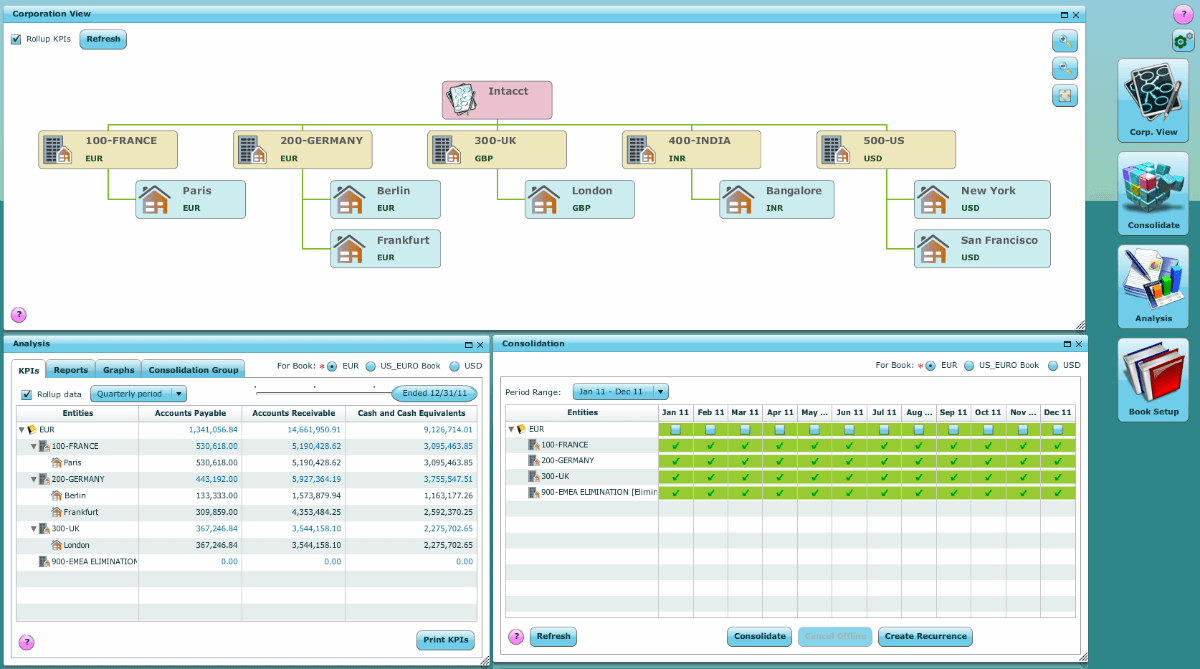Open Corp. View from the sidebar
The width and height of the screenshot is (1200, 669).
[x=1153, y=100]
